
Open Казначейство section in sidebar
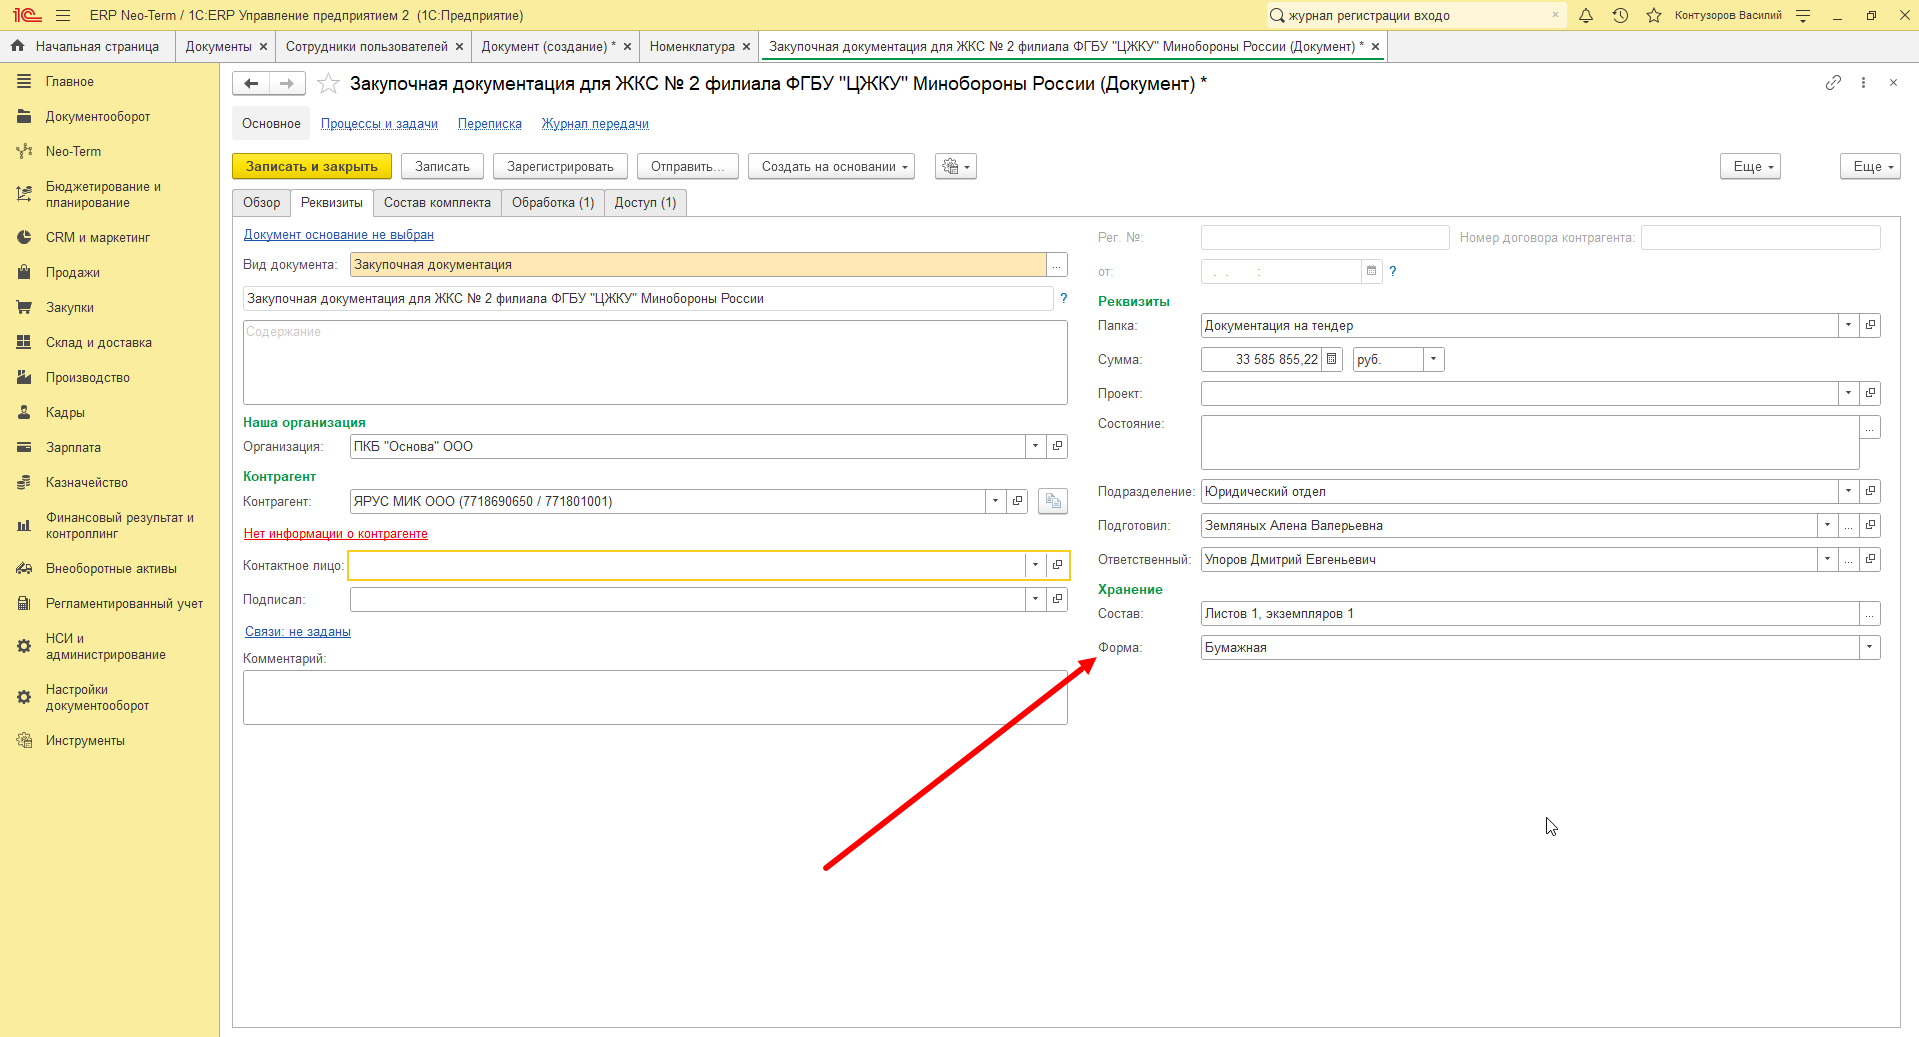tap(87, 482)
